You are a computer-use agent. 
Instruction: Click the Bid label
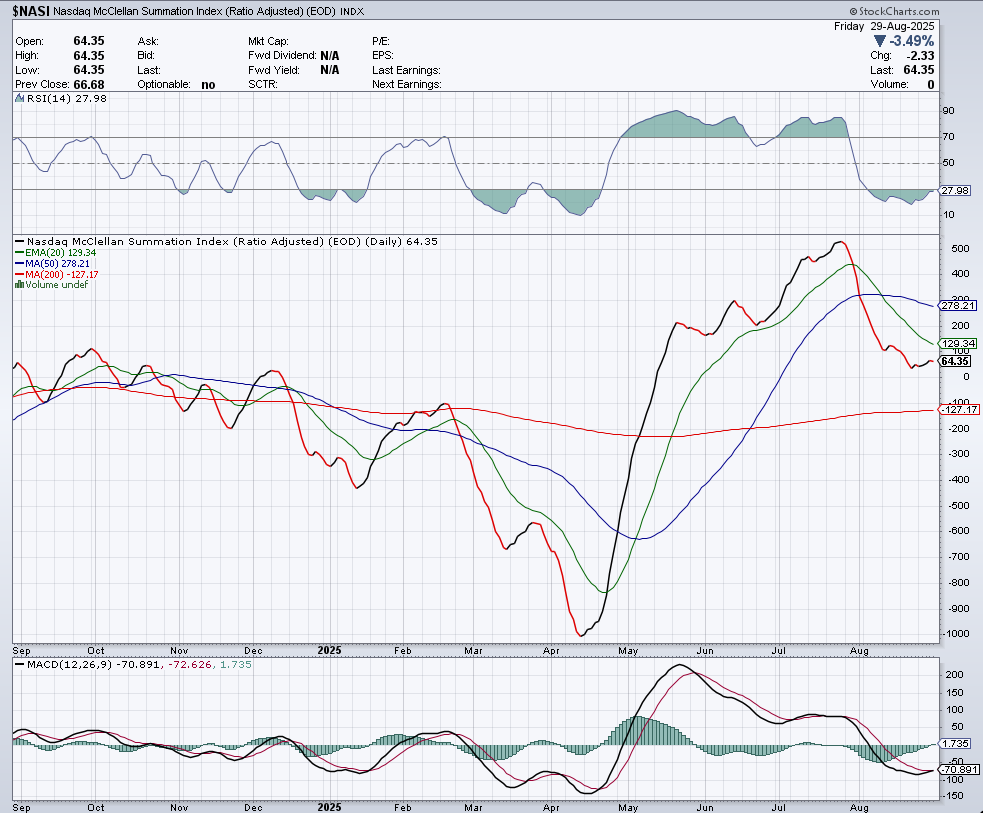click(146, 55)
